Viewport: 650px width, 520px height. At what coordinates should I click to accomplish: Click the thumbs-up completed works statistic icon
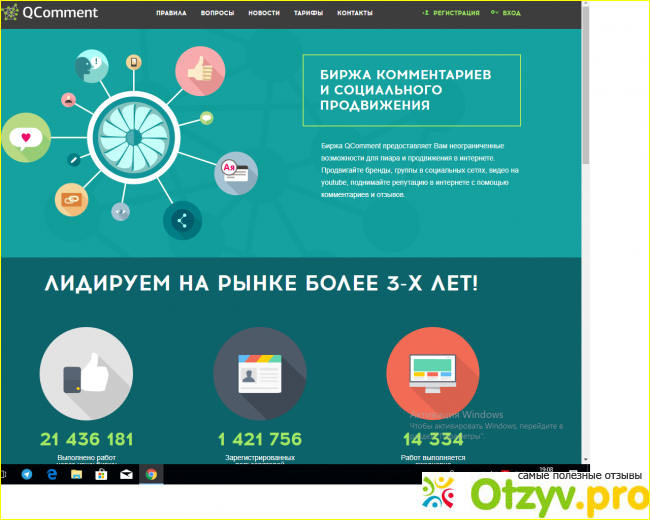click(x=86, y=373)
